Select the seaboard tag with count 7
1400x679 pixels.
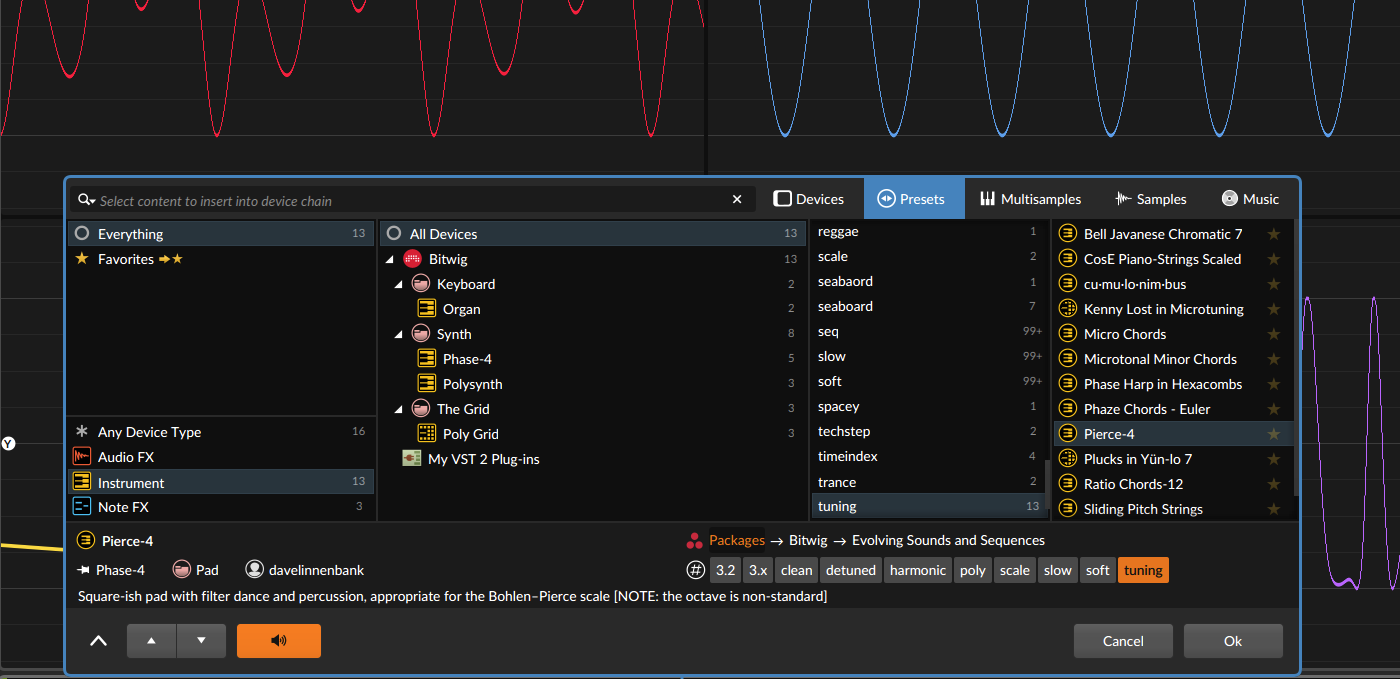pyautogui.click(x=928, y=306)
